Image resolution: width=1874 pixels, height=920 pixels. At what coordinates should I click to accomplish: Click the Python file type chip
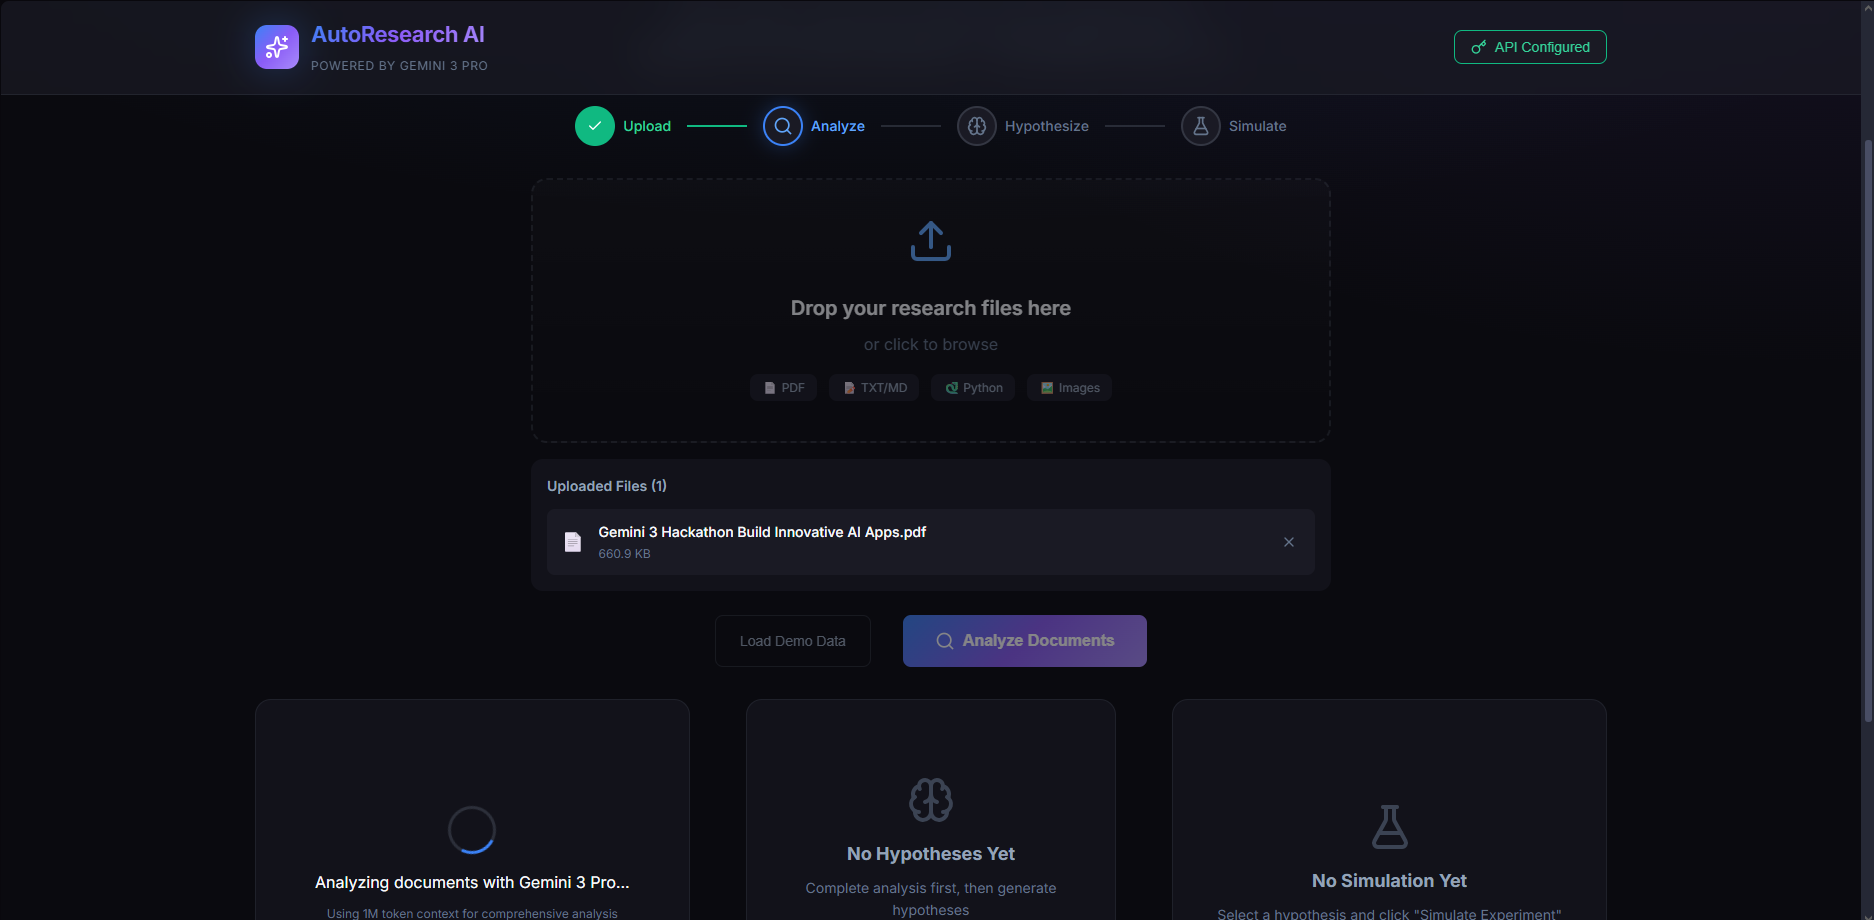(x=973, y=388)
